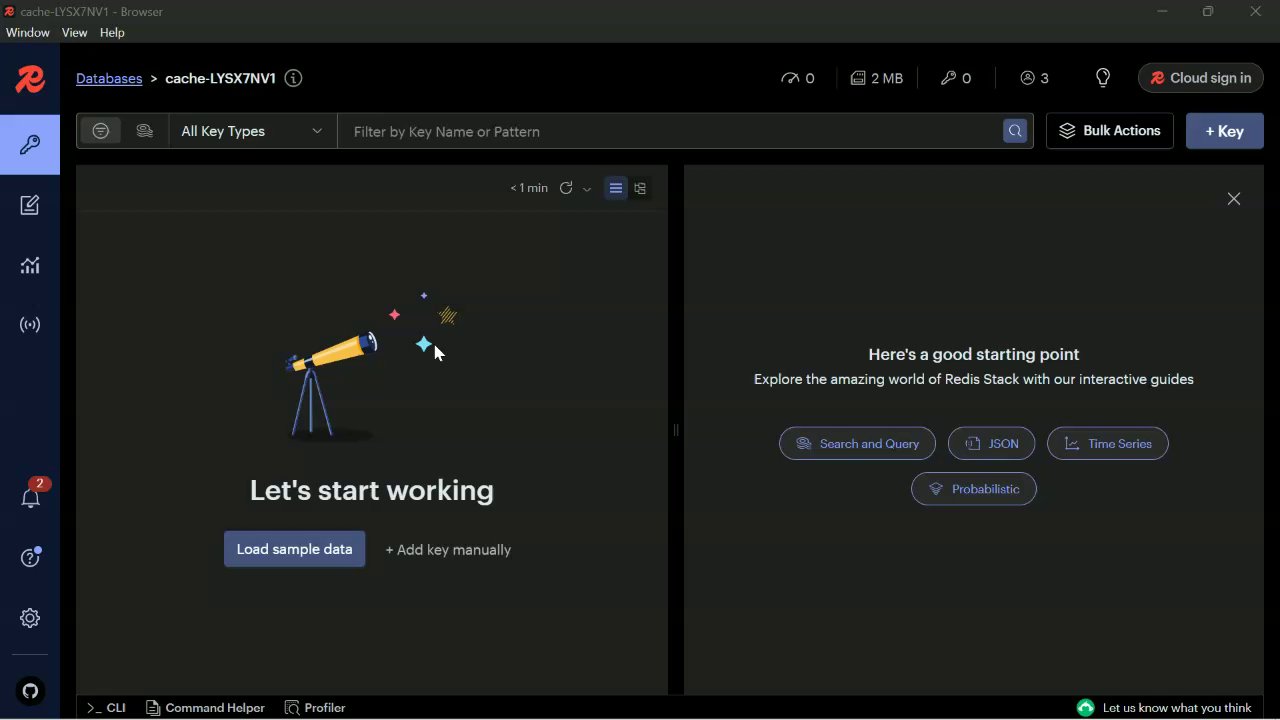Screen dimensions: 1280x720
Task: Open the All Key Types dropdown
Action: pyautogui.click(x=252, y=131)
